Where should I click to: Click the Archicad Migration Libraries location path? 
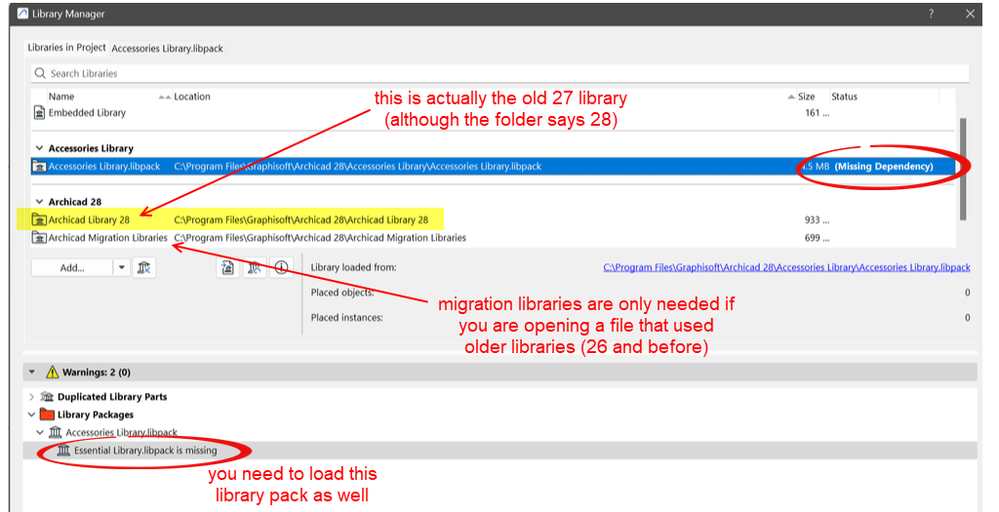click(320, 238)
